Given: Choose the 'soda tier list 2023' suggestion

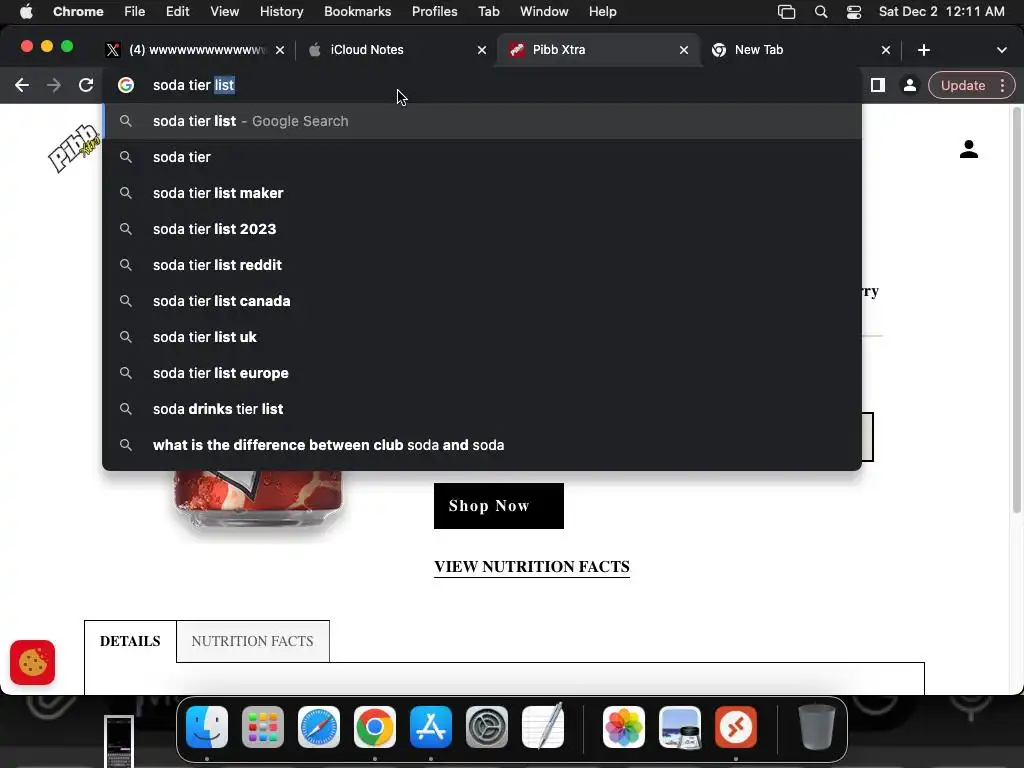Looking at the screenshot, I should point(482,229).
